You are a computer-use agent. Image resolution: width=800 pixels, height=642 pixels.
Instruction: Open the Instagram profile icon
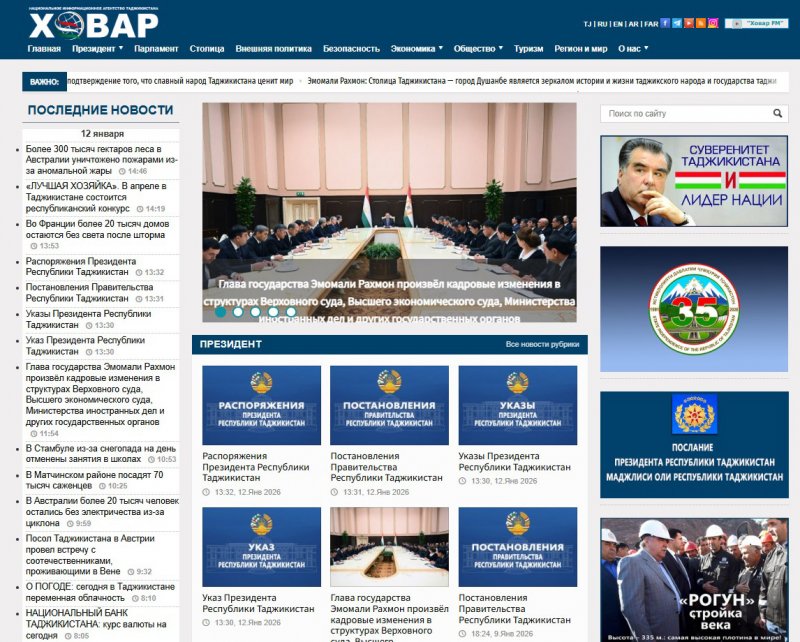(713, 23)
